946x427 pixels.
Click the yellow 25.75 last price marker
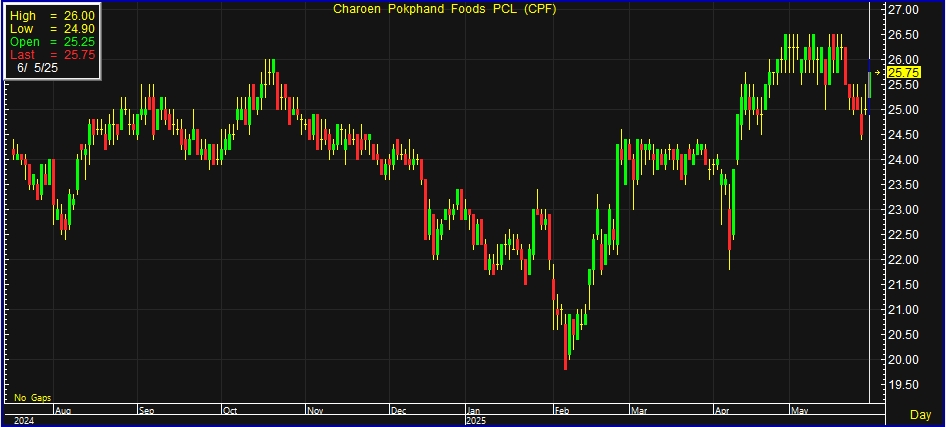pyautogui.click(x=904, y=72)
